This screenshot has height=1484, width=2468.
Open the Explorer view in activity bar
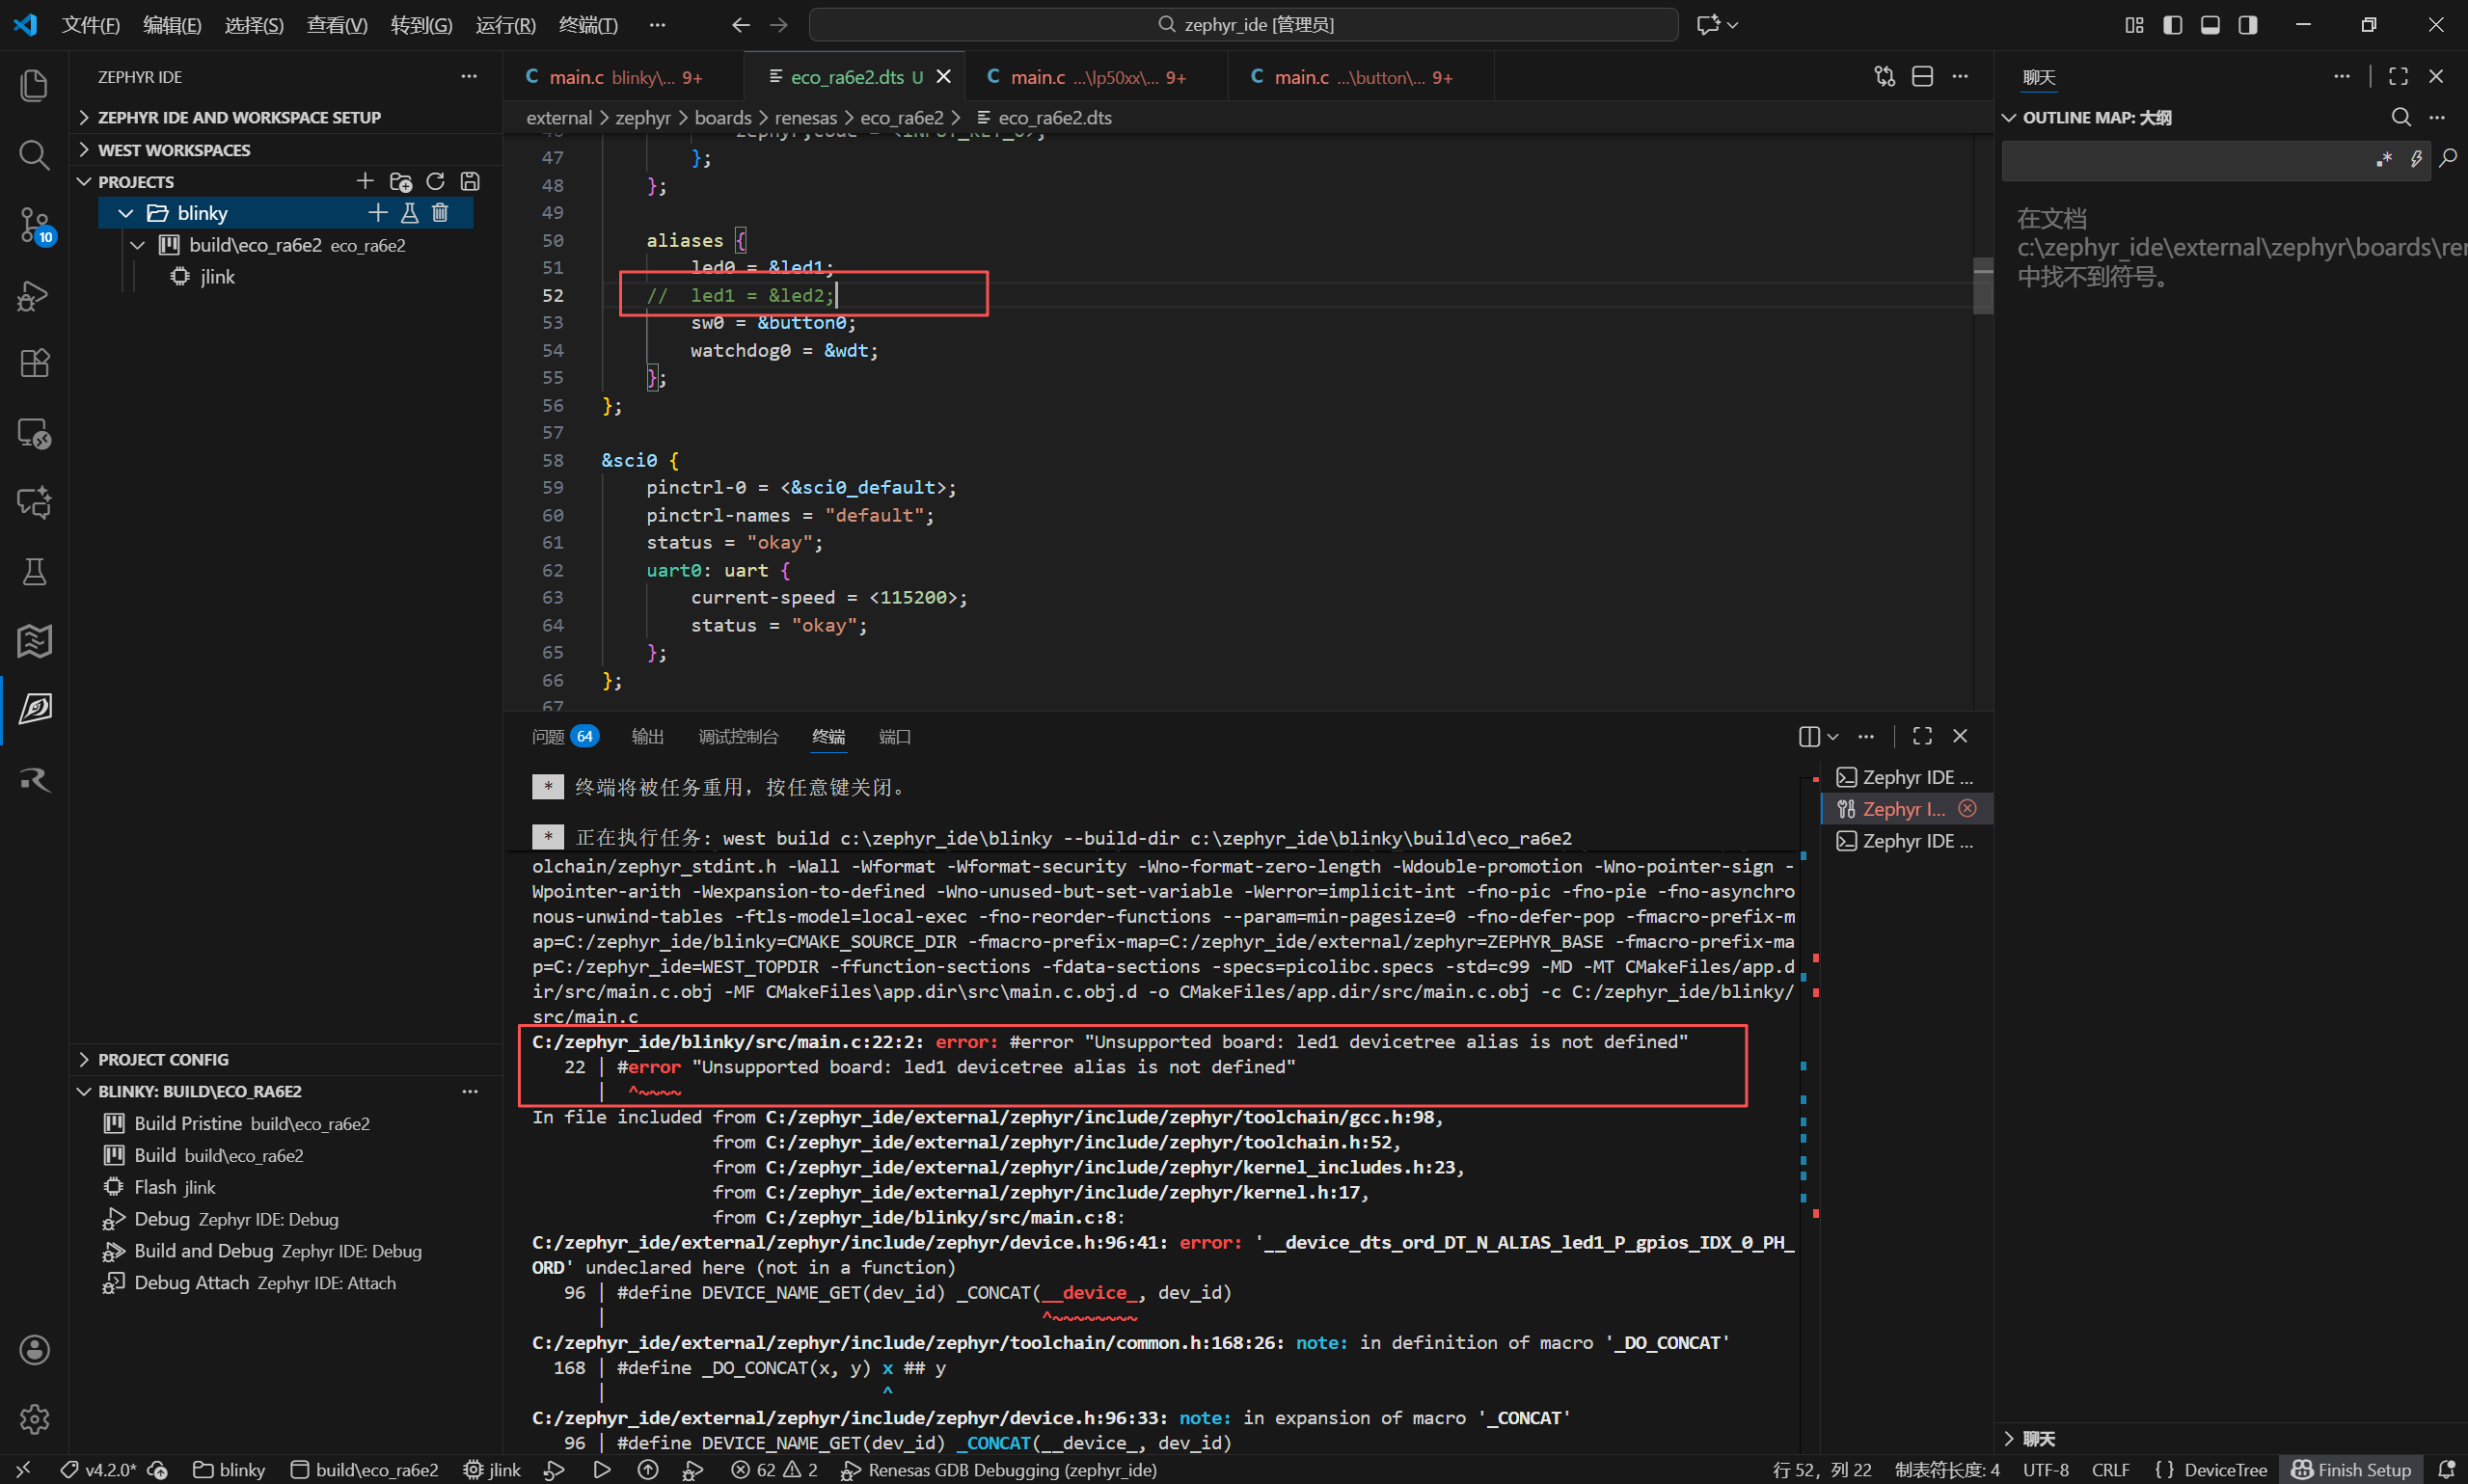coord(34,86)
